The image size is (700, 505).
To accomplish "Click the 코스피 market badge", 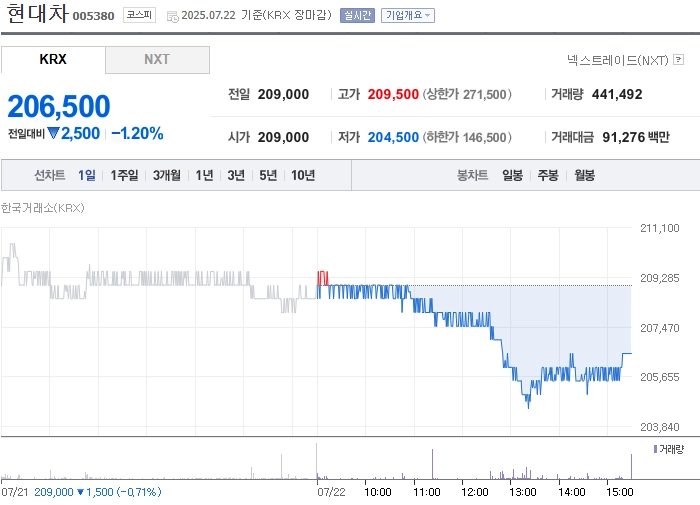I will point(139,15).
